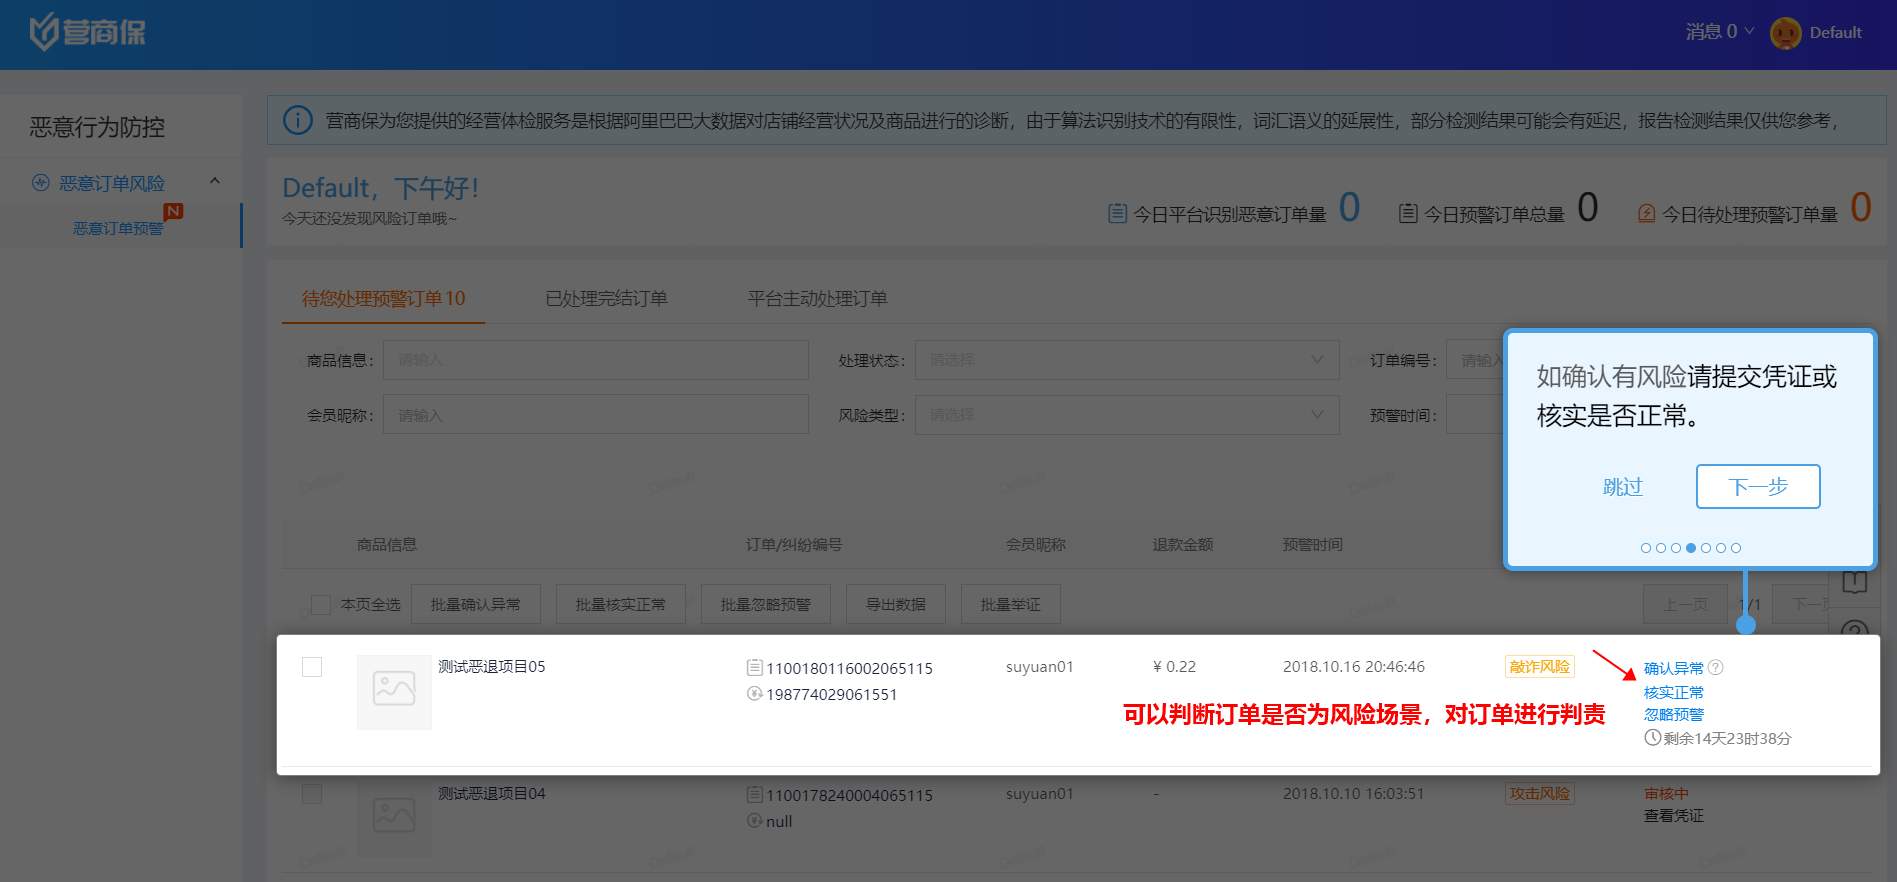The width and height of the screenshot is (1897, 882).
Task: Open the 处理状态 dropdown
Action: point(1126,360)
